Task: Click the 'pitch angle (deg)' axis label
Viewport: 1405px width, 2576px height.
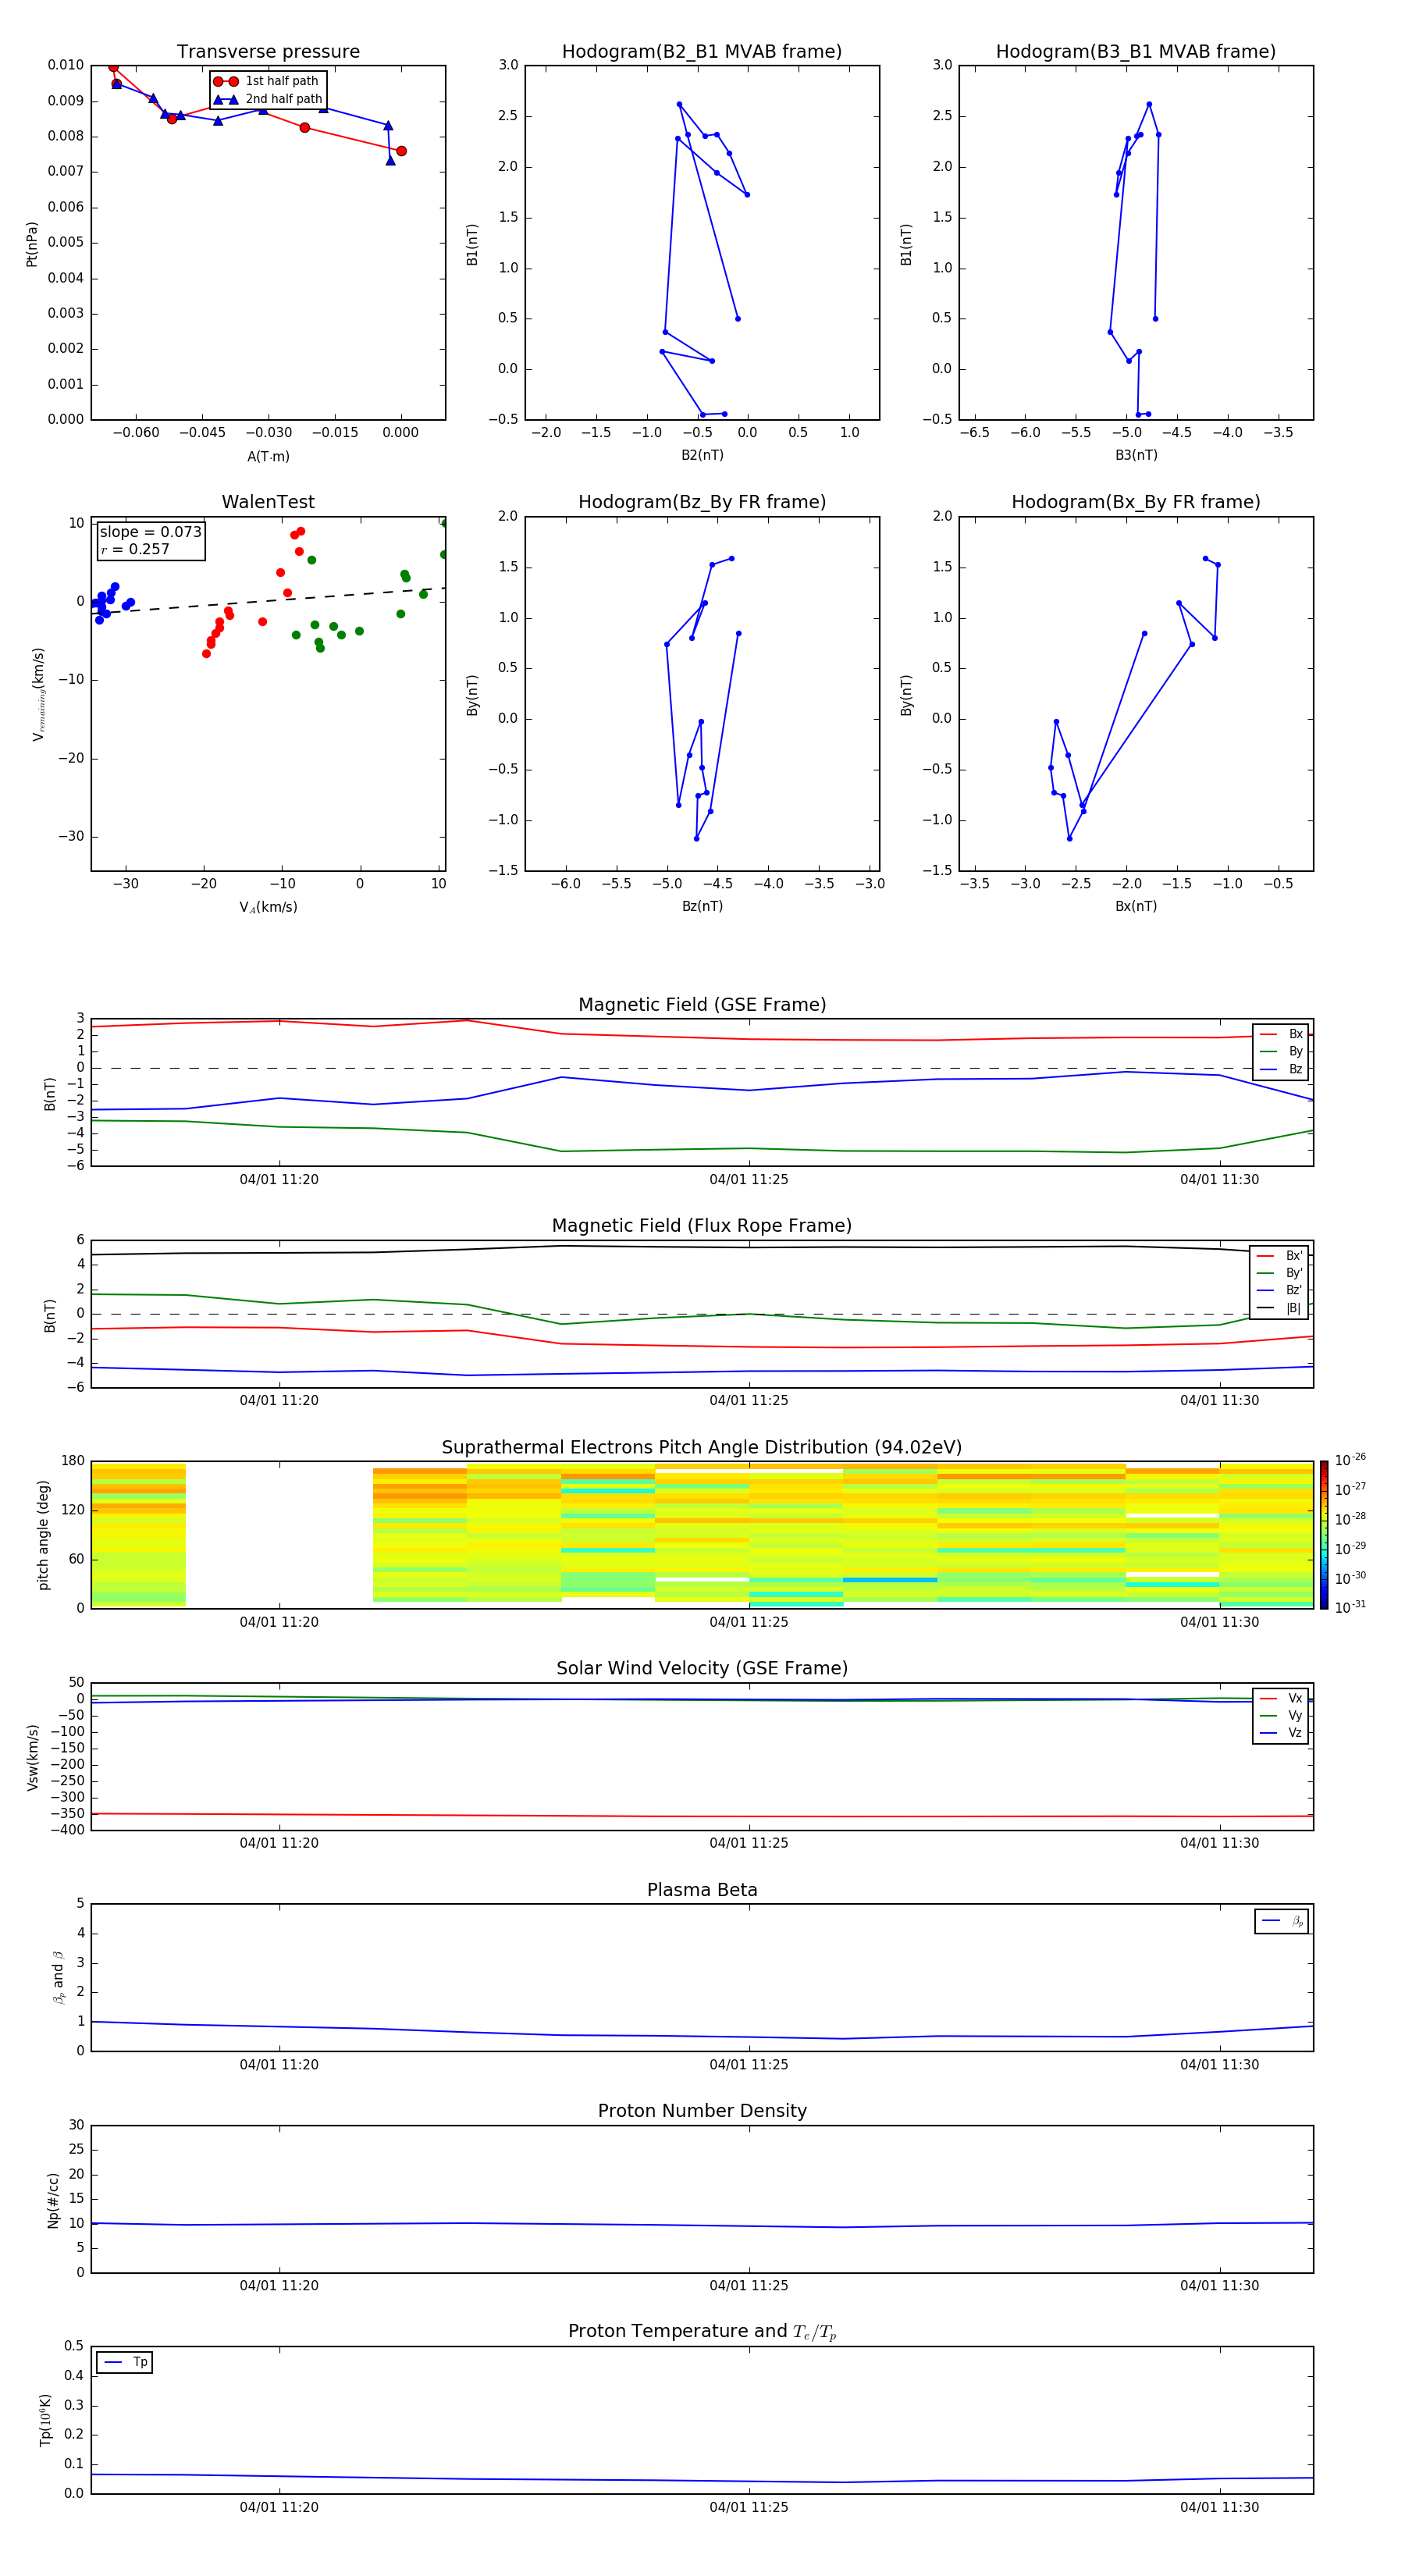Action: [44, 1535]
